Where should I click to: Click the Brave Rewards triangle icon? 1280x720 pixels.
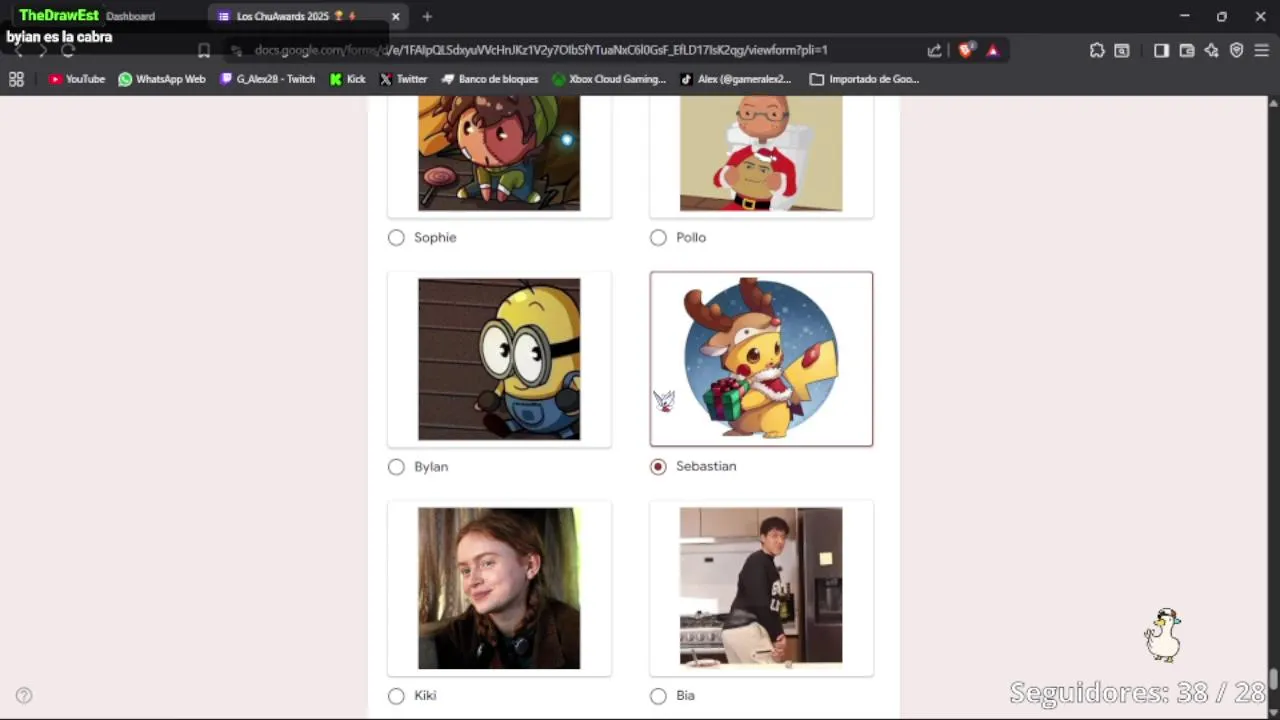pyautogui.click(x=992, y=50)
